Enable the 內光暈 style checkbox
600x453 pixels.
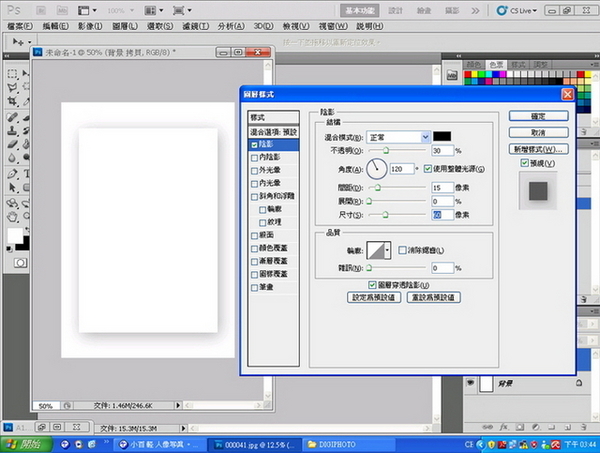coord(254,184)
